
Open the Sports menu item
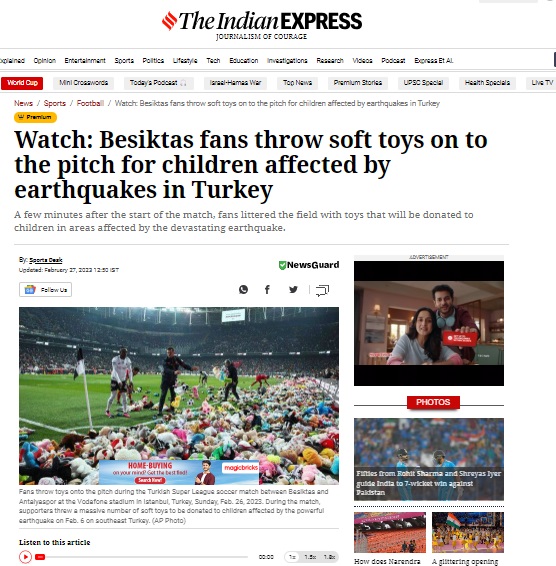coord(124,60)
